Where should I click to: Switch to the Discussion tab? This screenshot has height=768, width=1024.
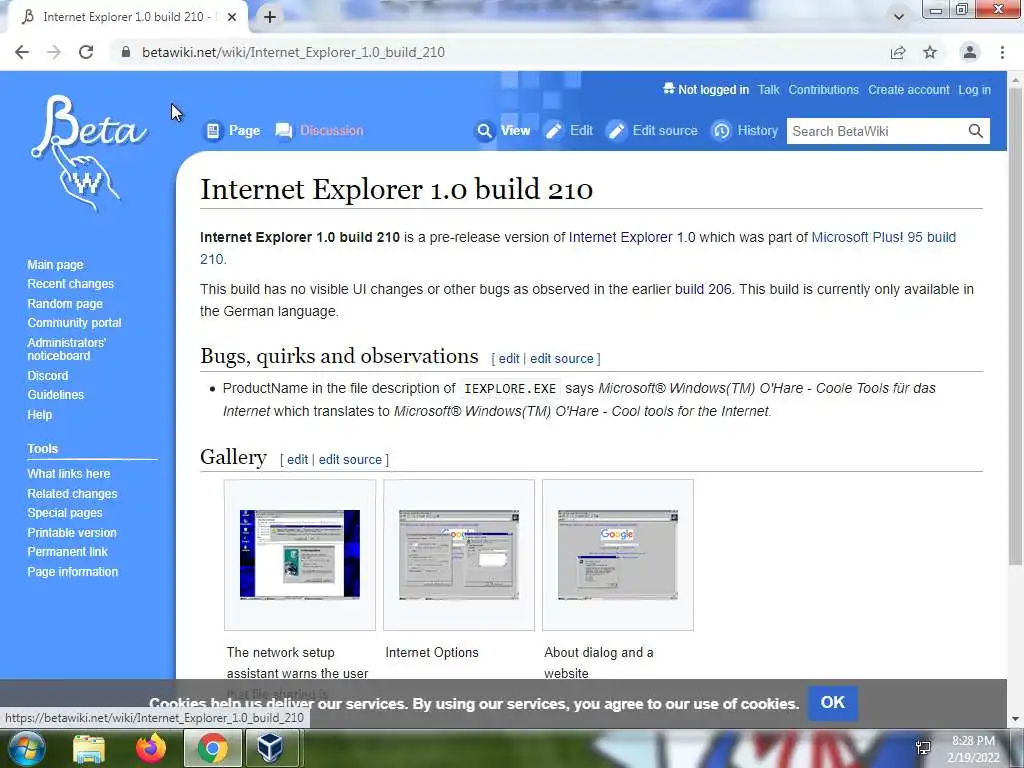[x=319, y=131]
